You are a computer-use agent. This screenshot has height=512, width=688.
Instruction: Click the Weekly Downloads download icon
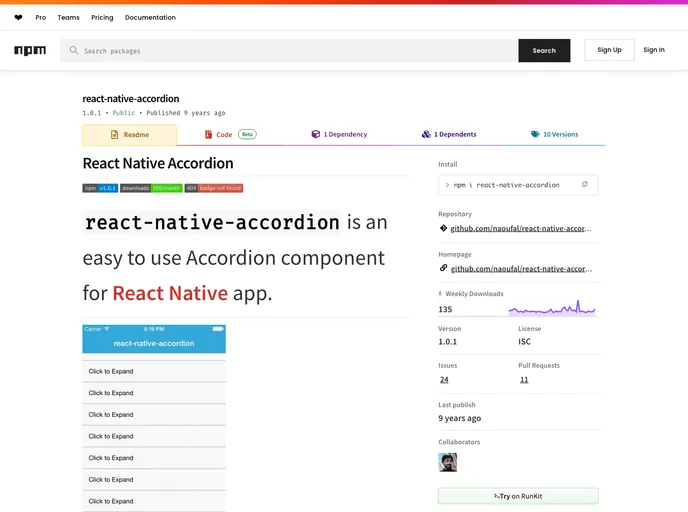pos(440,294)
